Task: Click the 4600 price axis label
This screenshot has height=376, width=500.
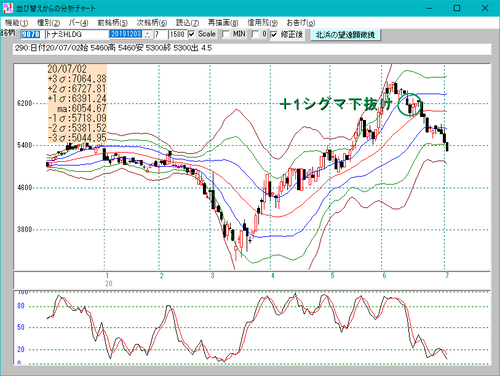Action: 25,188
